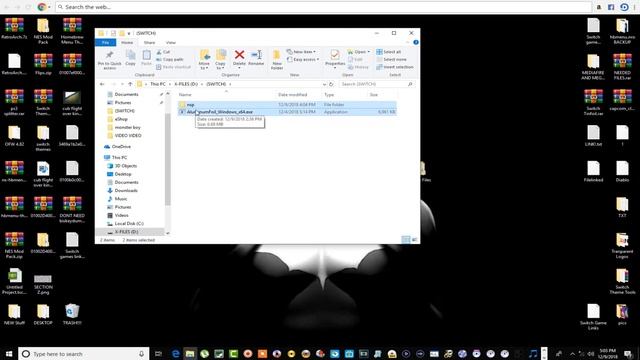
Task: Open Properties from the ribbon
Action: (335, 59)
